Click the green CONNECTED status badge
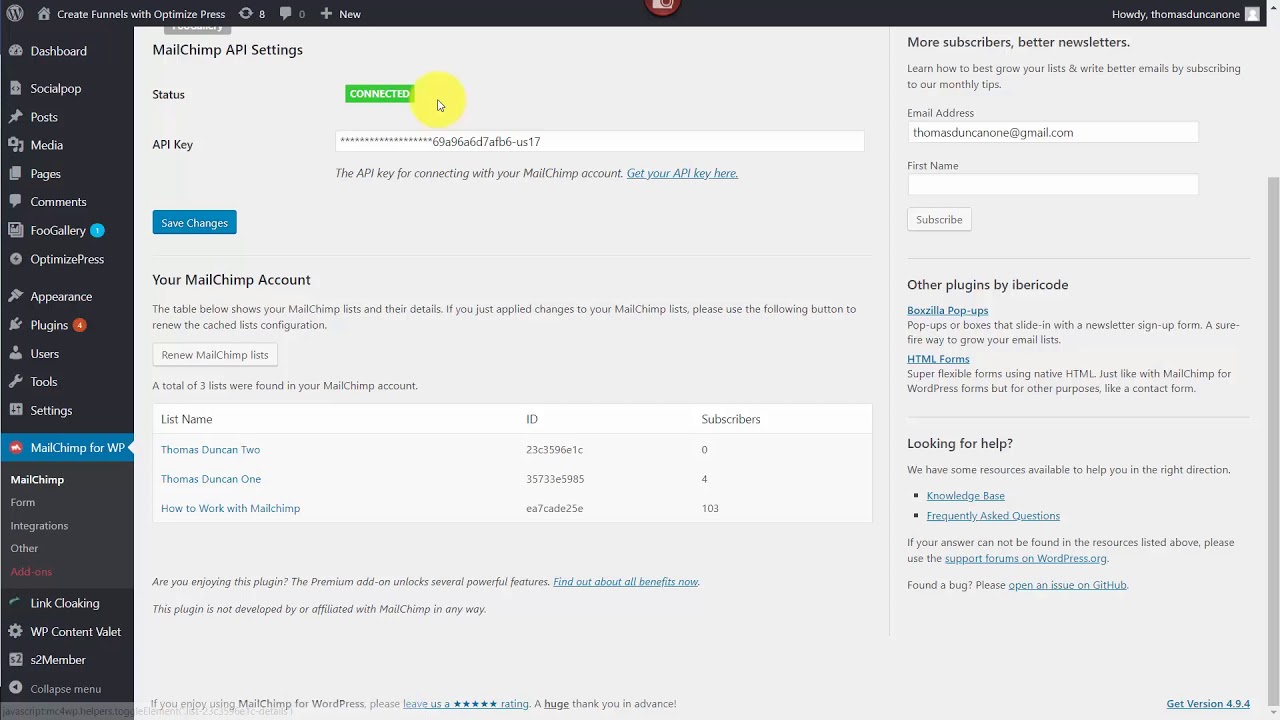The height and width of the screenshot is (720, 1280). 379,93
